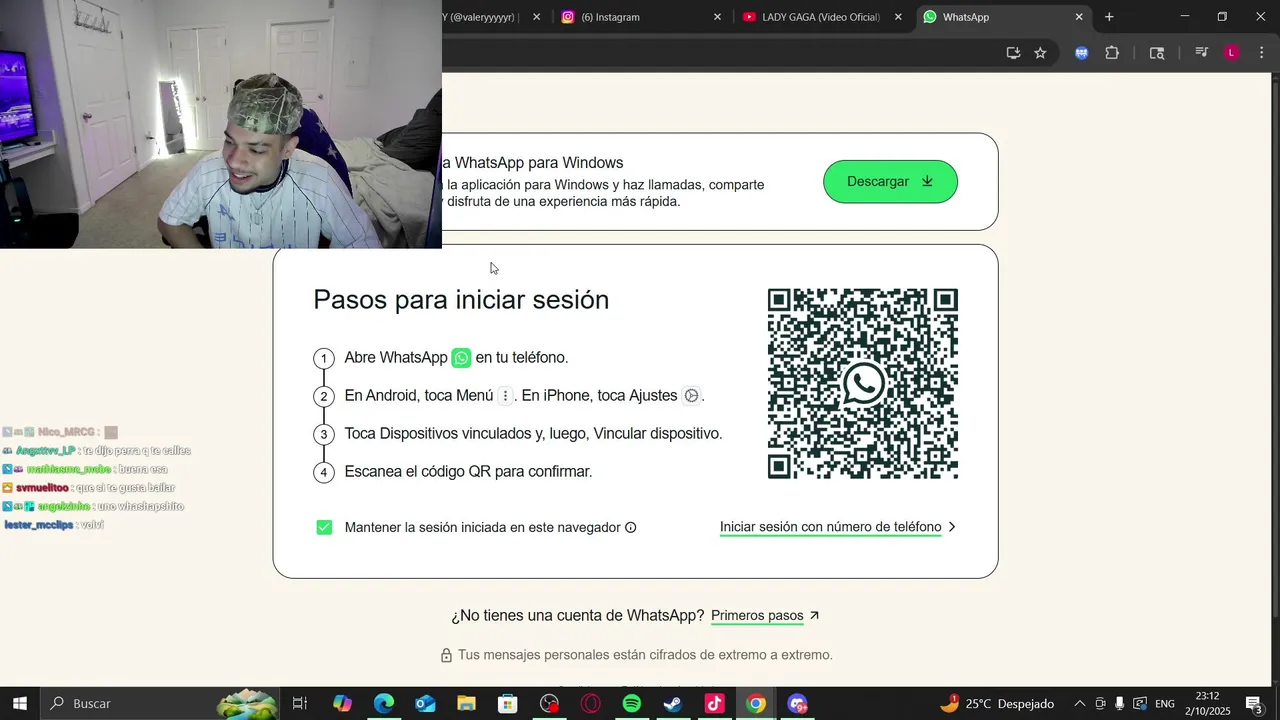
Task: Open Copilot from the taskbar
Action: tap(342, 704)
